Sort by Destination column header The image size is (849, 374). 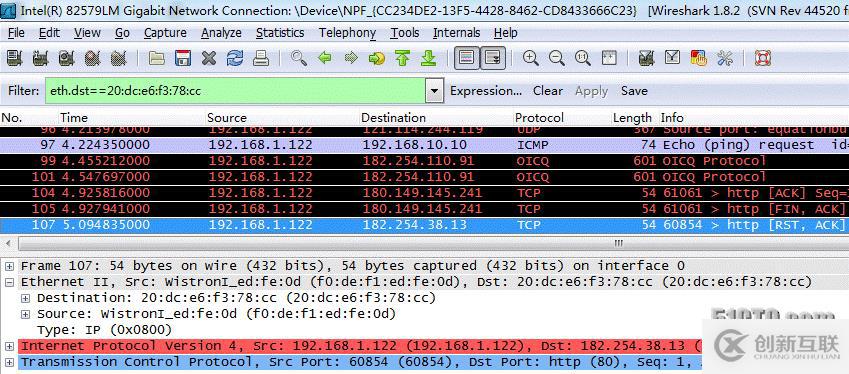coord(435,117)
